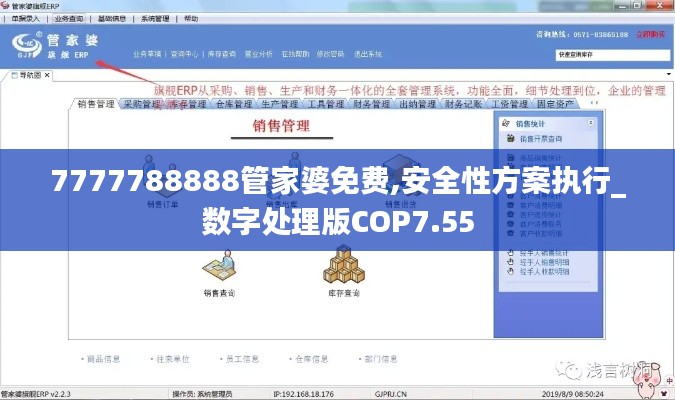Open the 单据录入 menu

click(x=25, y=19)
